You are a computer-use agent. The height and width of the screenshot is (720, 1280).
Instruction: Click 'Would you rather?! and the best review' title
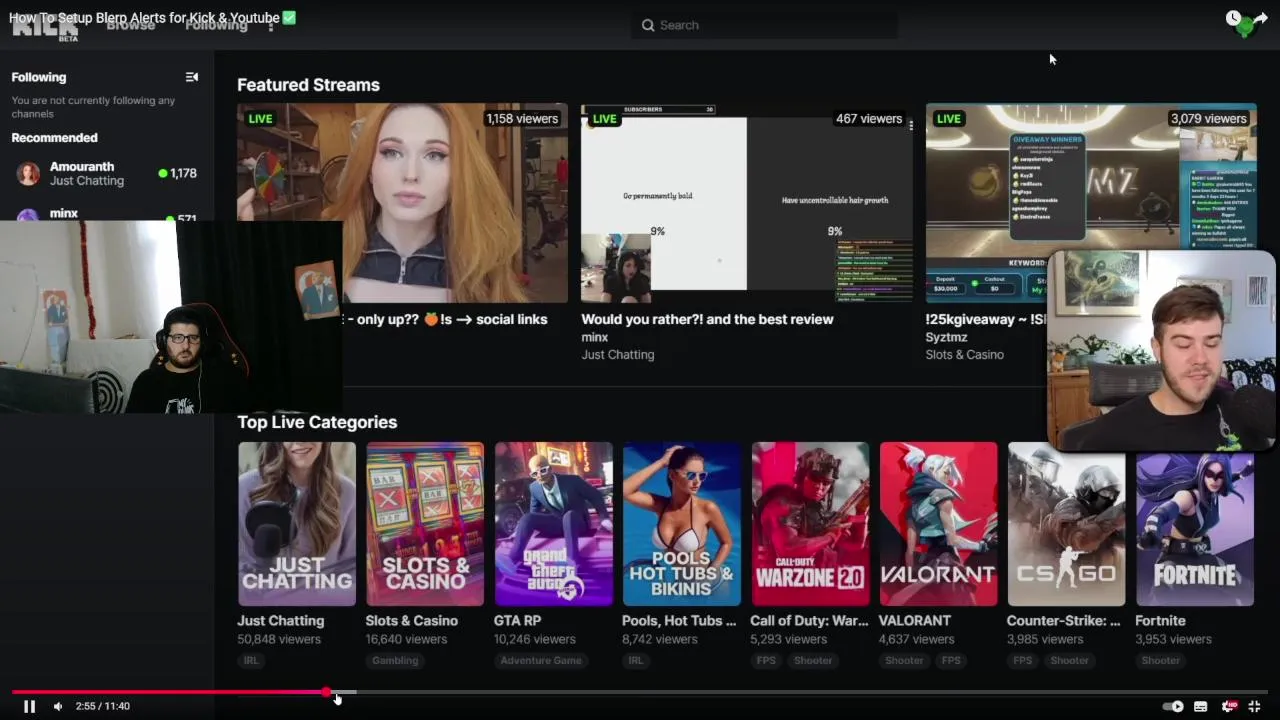pos(707,319)
